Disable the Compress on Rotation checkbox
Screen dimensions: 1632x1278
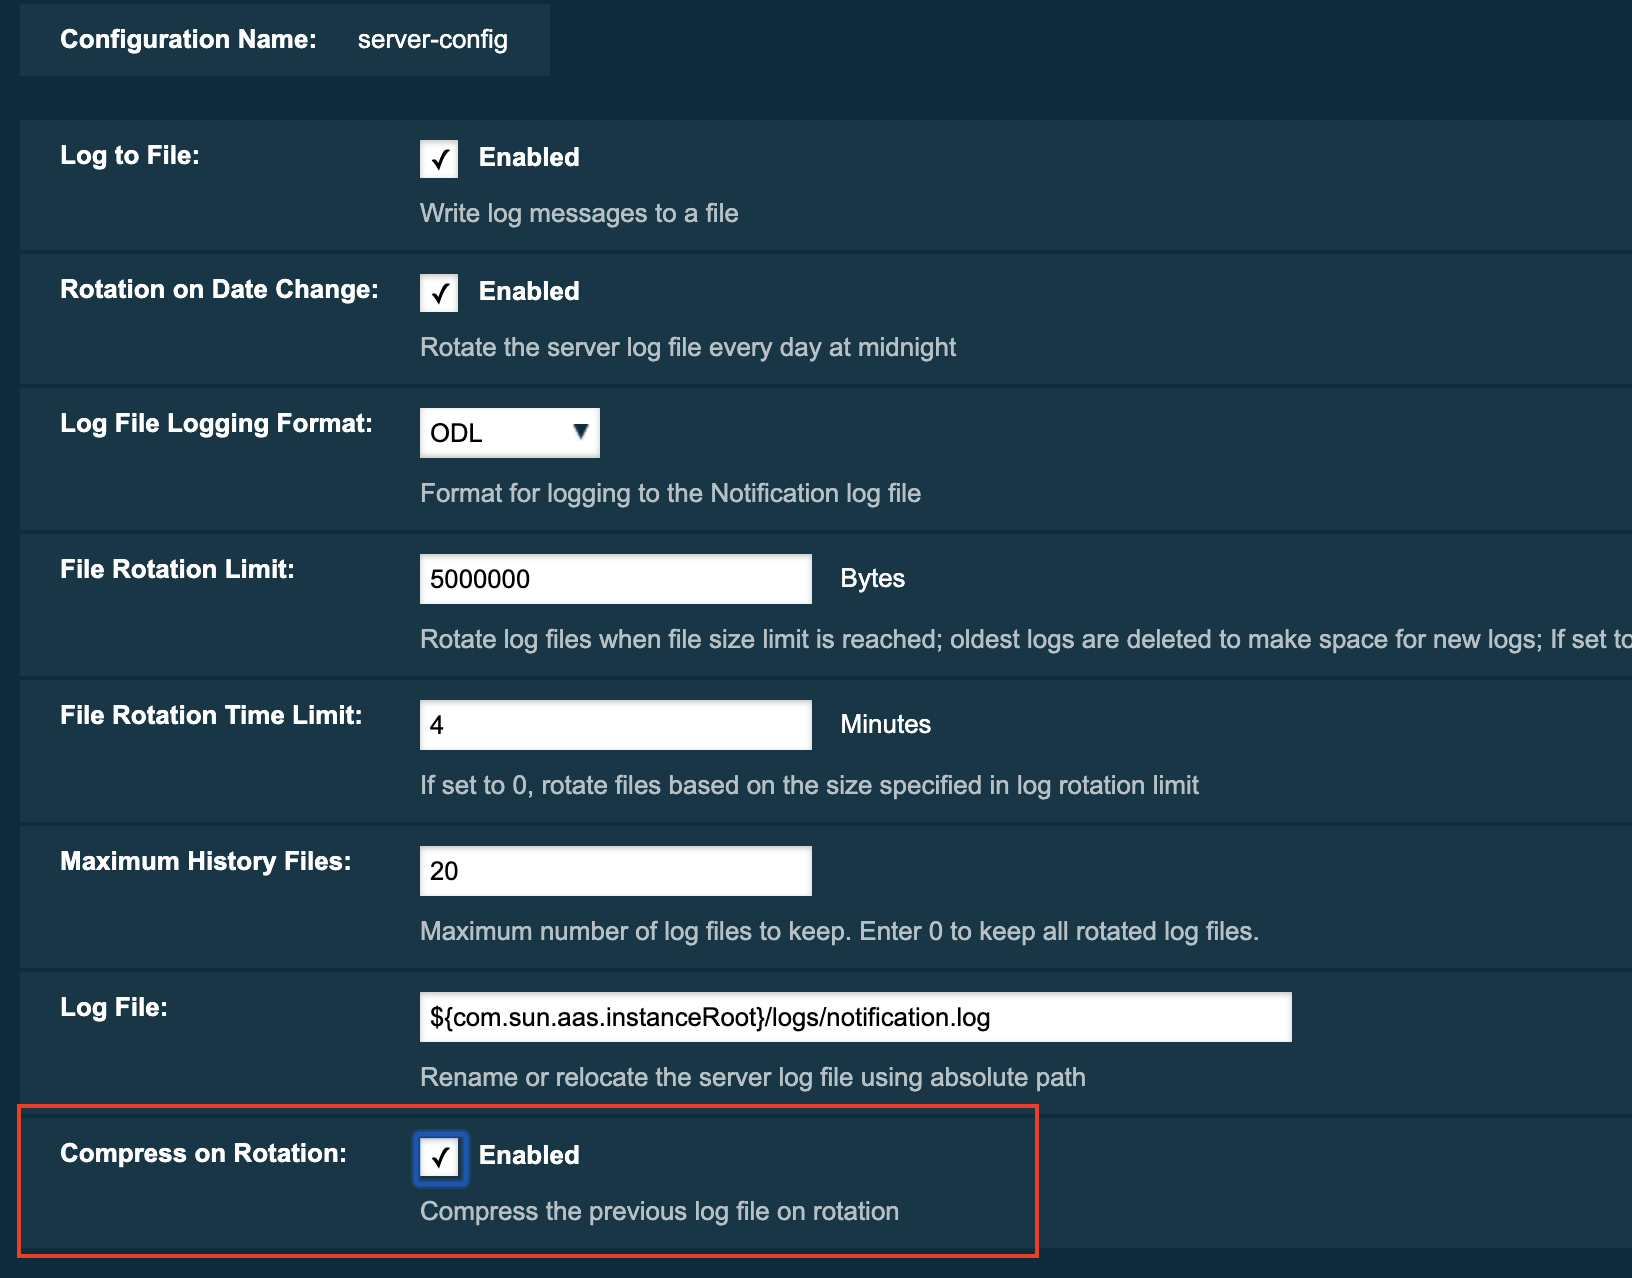[440, 1158]
